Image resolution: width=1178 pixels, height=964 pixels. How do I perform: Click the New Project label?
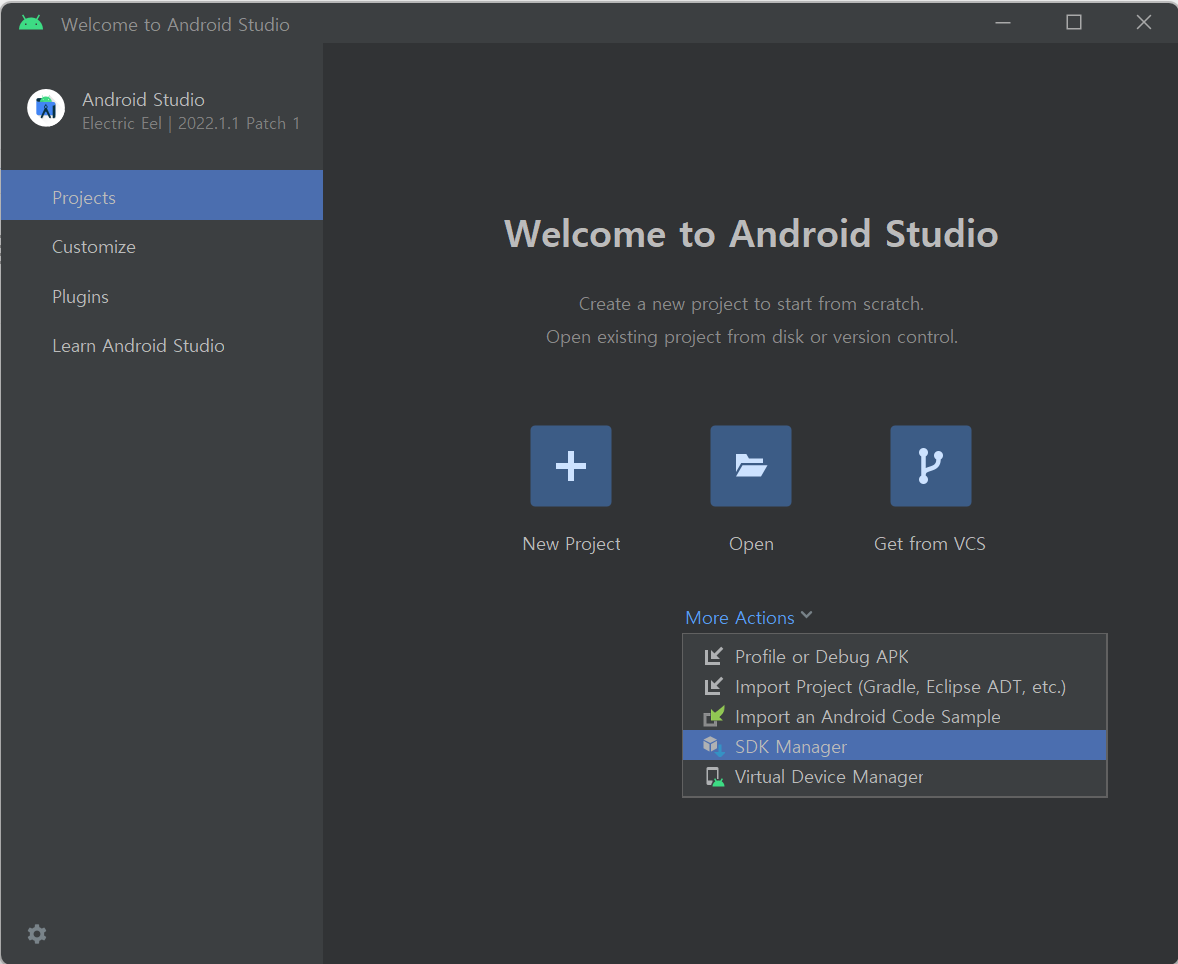pyautogui.click(x=572, y=544)
